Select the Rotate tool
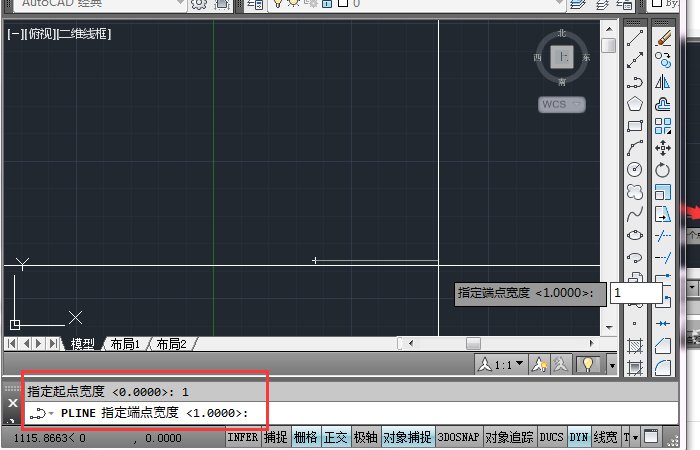700x450 pixels. tap(663, 170)
